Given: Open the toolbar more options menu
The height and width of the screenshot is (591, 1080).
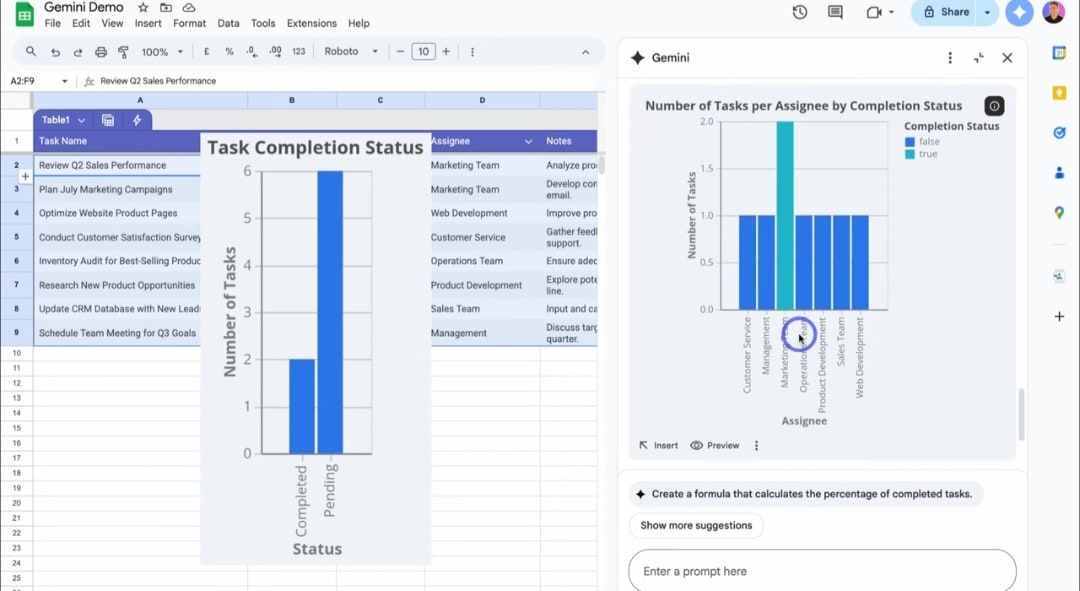Looking at the screenshot, I should (472, 52).
